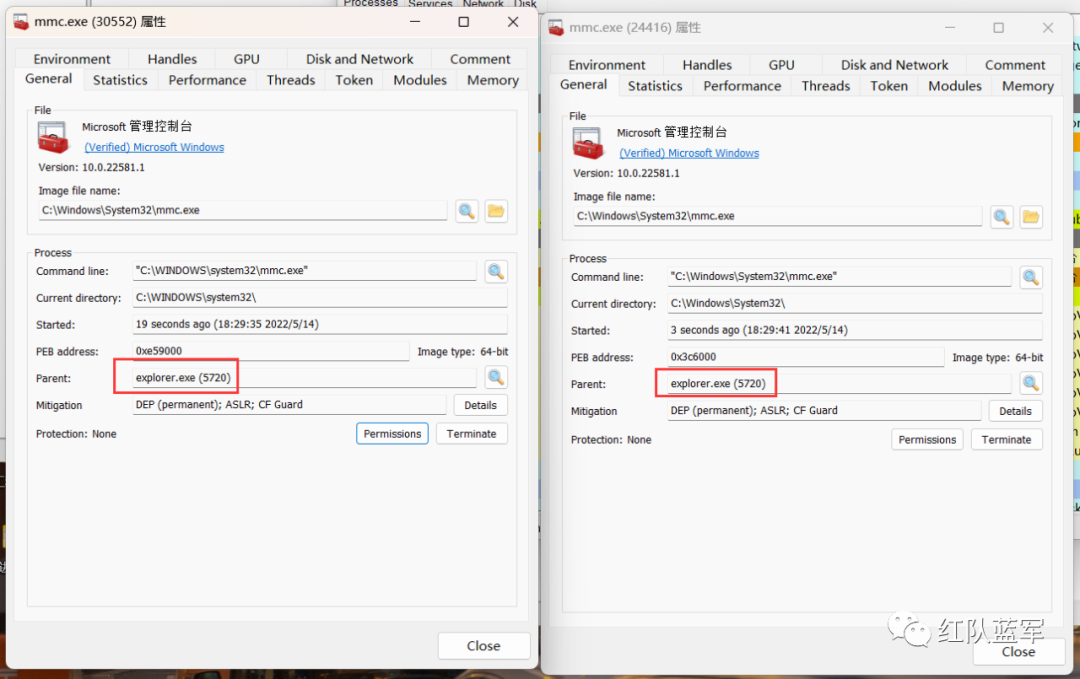Click PEB address 0x3c6000 field
The image size is (1080, 679).
(x=806, y=357)
